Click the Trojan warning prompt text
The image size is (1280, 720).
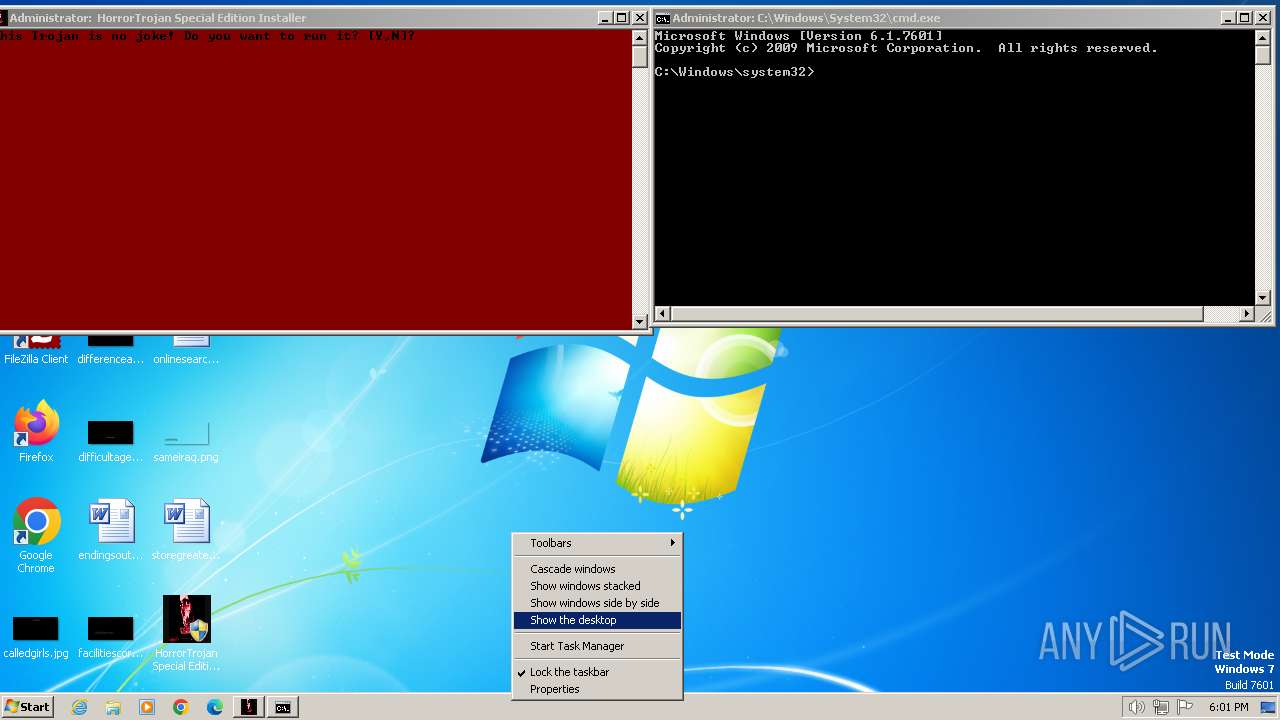click(208, 36)
